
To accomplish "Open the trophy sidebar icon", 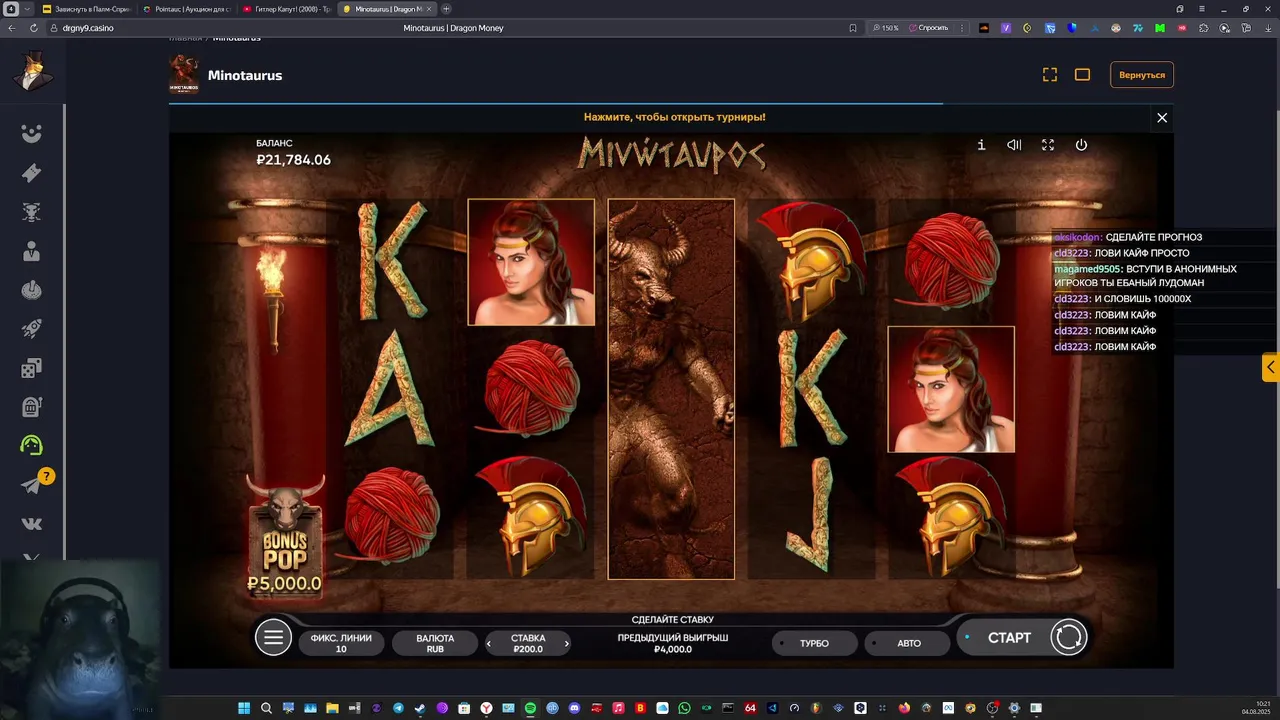I will coord(32,211).
